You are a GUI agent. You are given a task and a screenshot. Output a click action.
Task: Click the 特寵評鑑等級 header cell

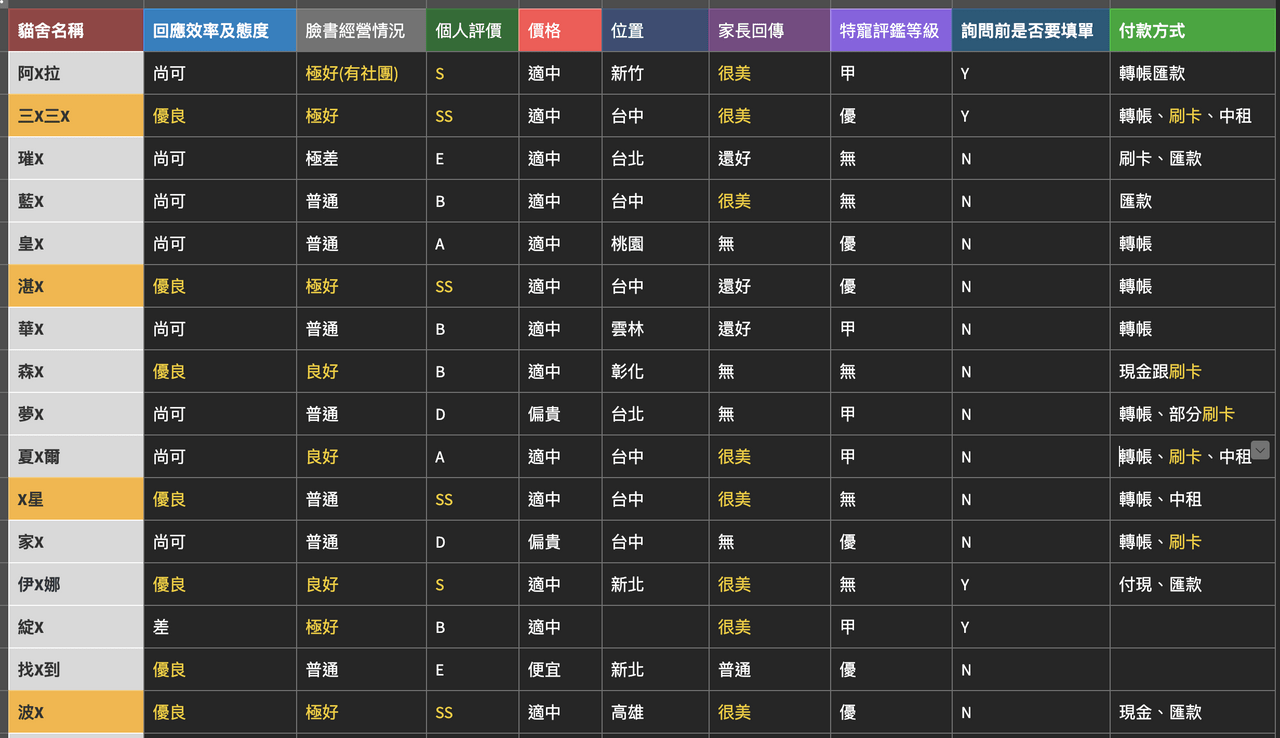point(891,30)
